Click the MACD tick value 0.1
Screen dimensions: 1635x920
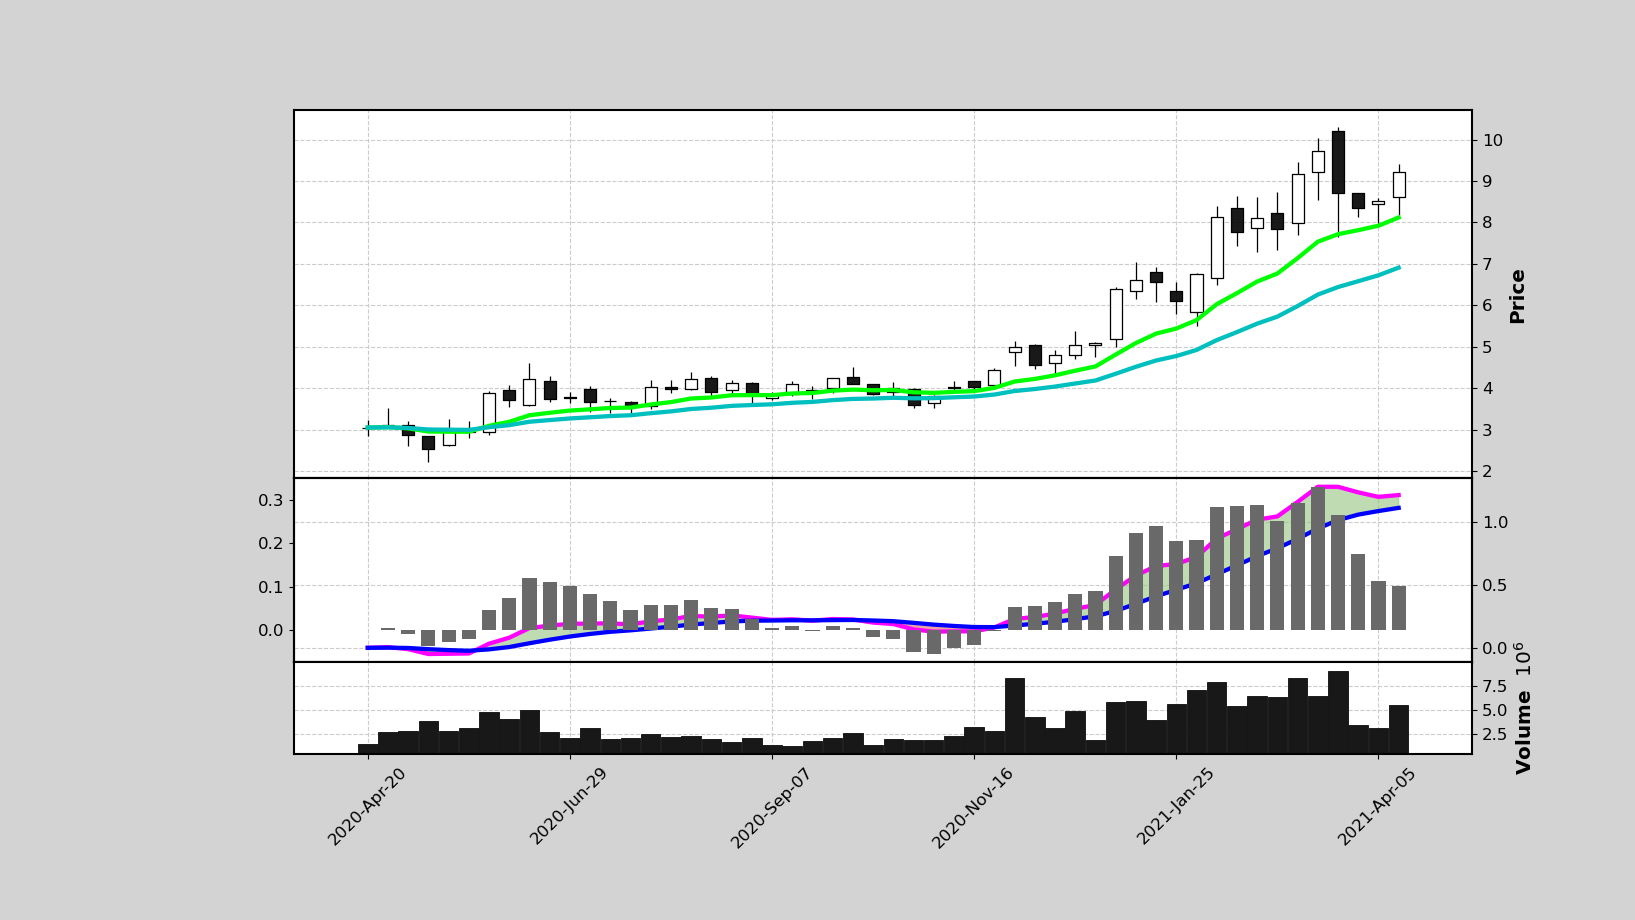(270, 587)
